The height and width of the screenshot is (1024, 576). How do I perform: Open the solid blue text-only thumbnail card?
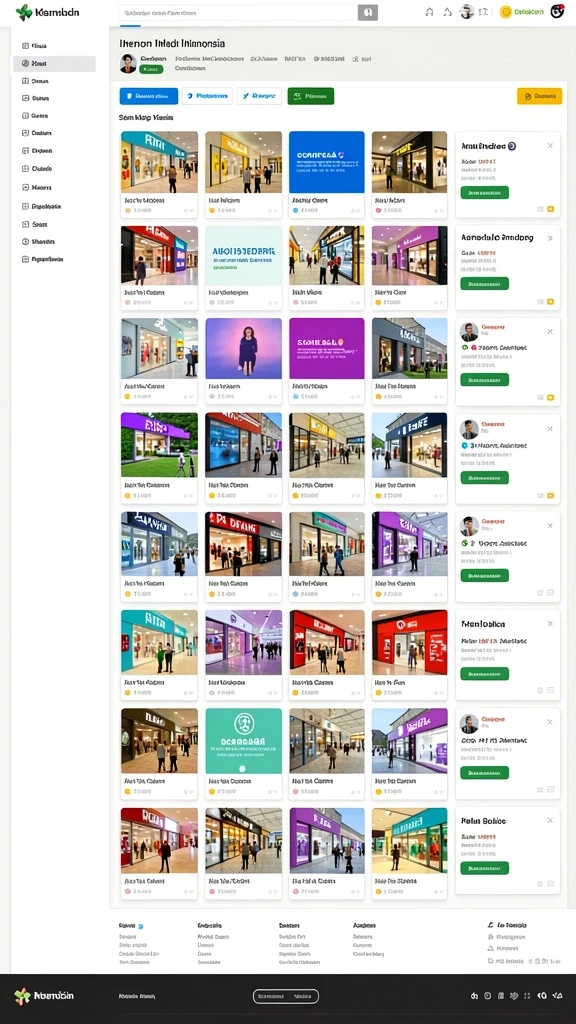327,162
